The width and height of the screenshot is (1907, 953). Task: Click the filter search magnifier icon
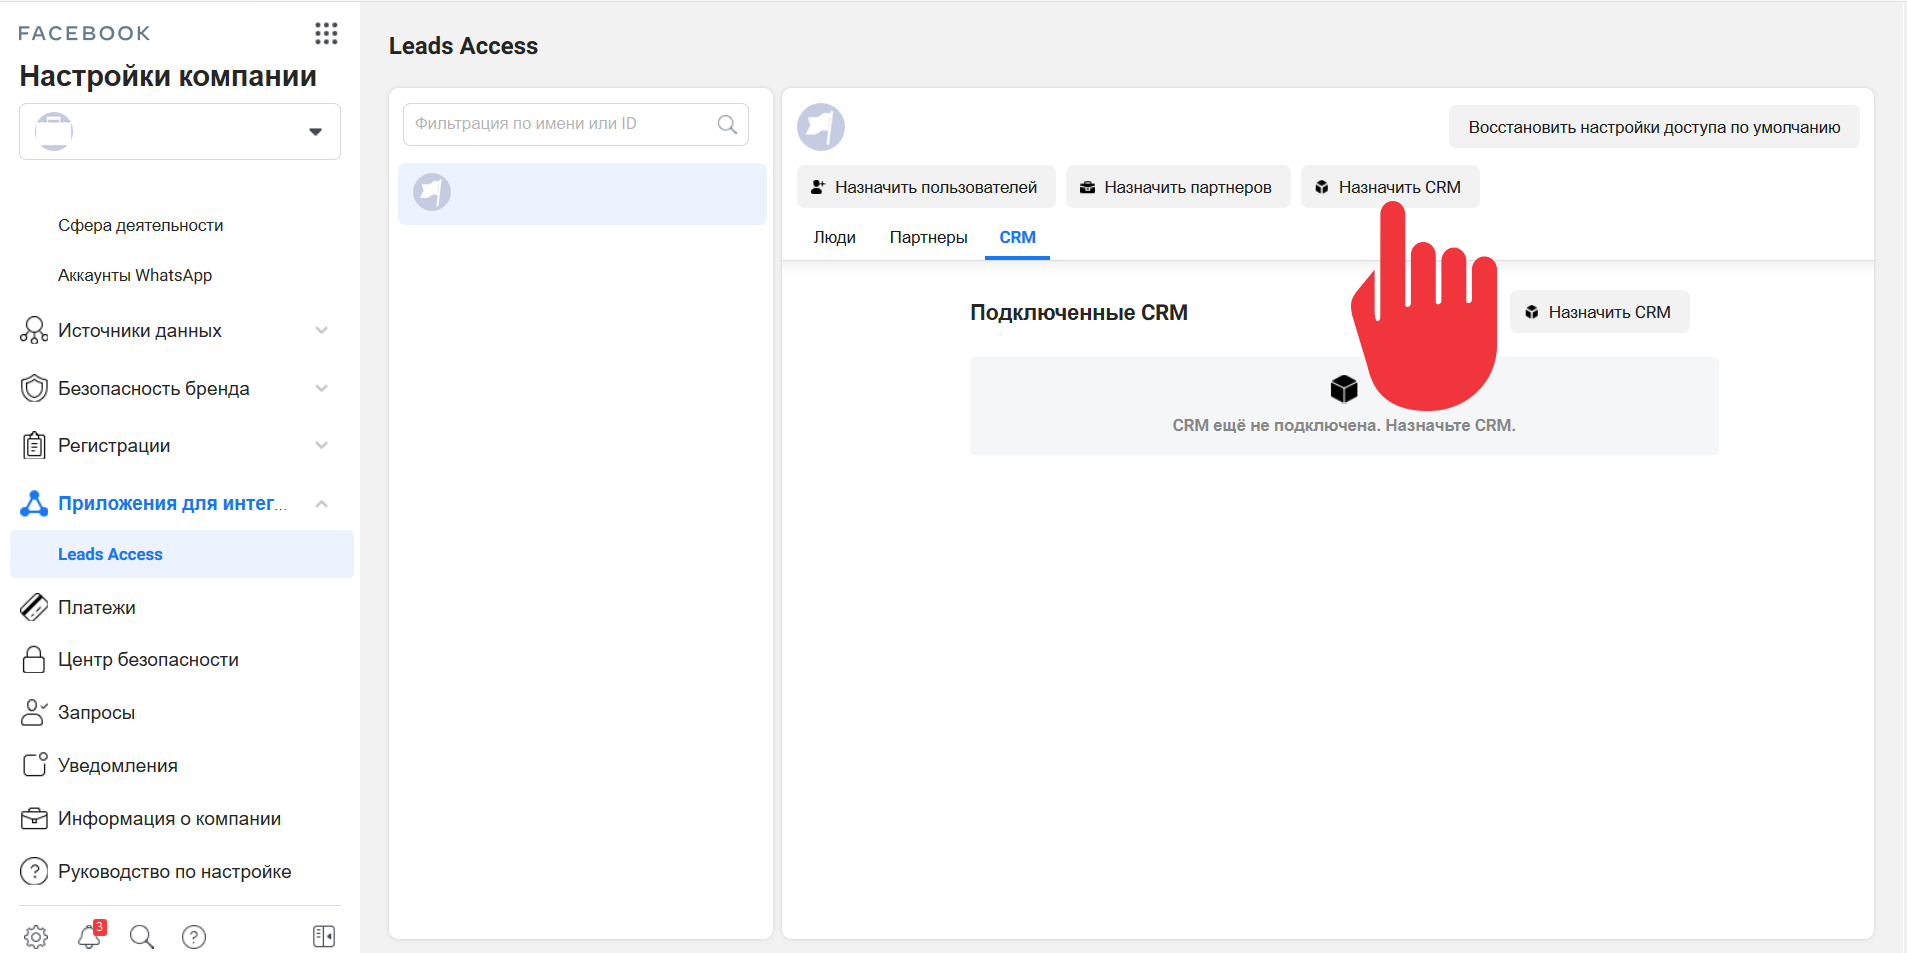(x=727, y=124)
